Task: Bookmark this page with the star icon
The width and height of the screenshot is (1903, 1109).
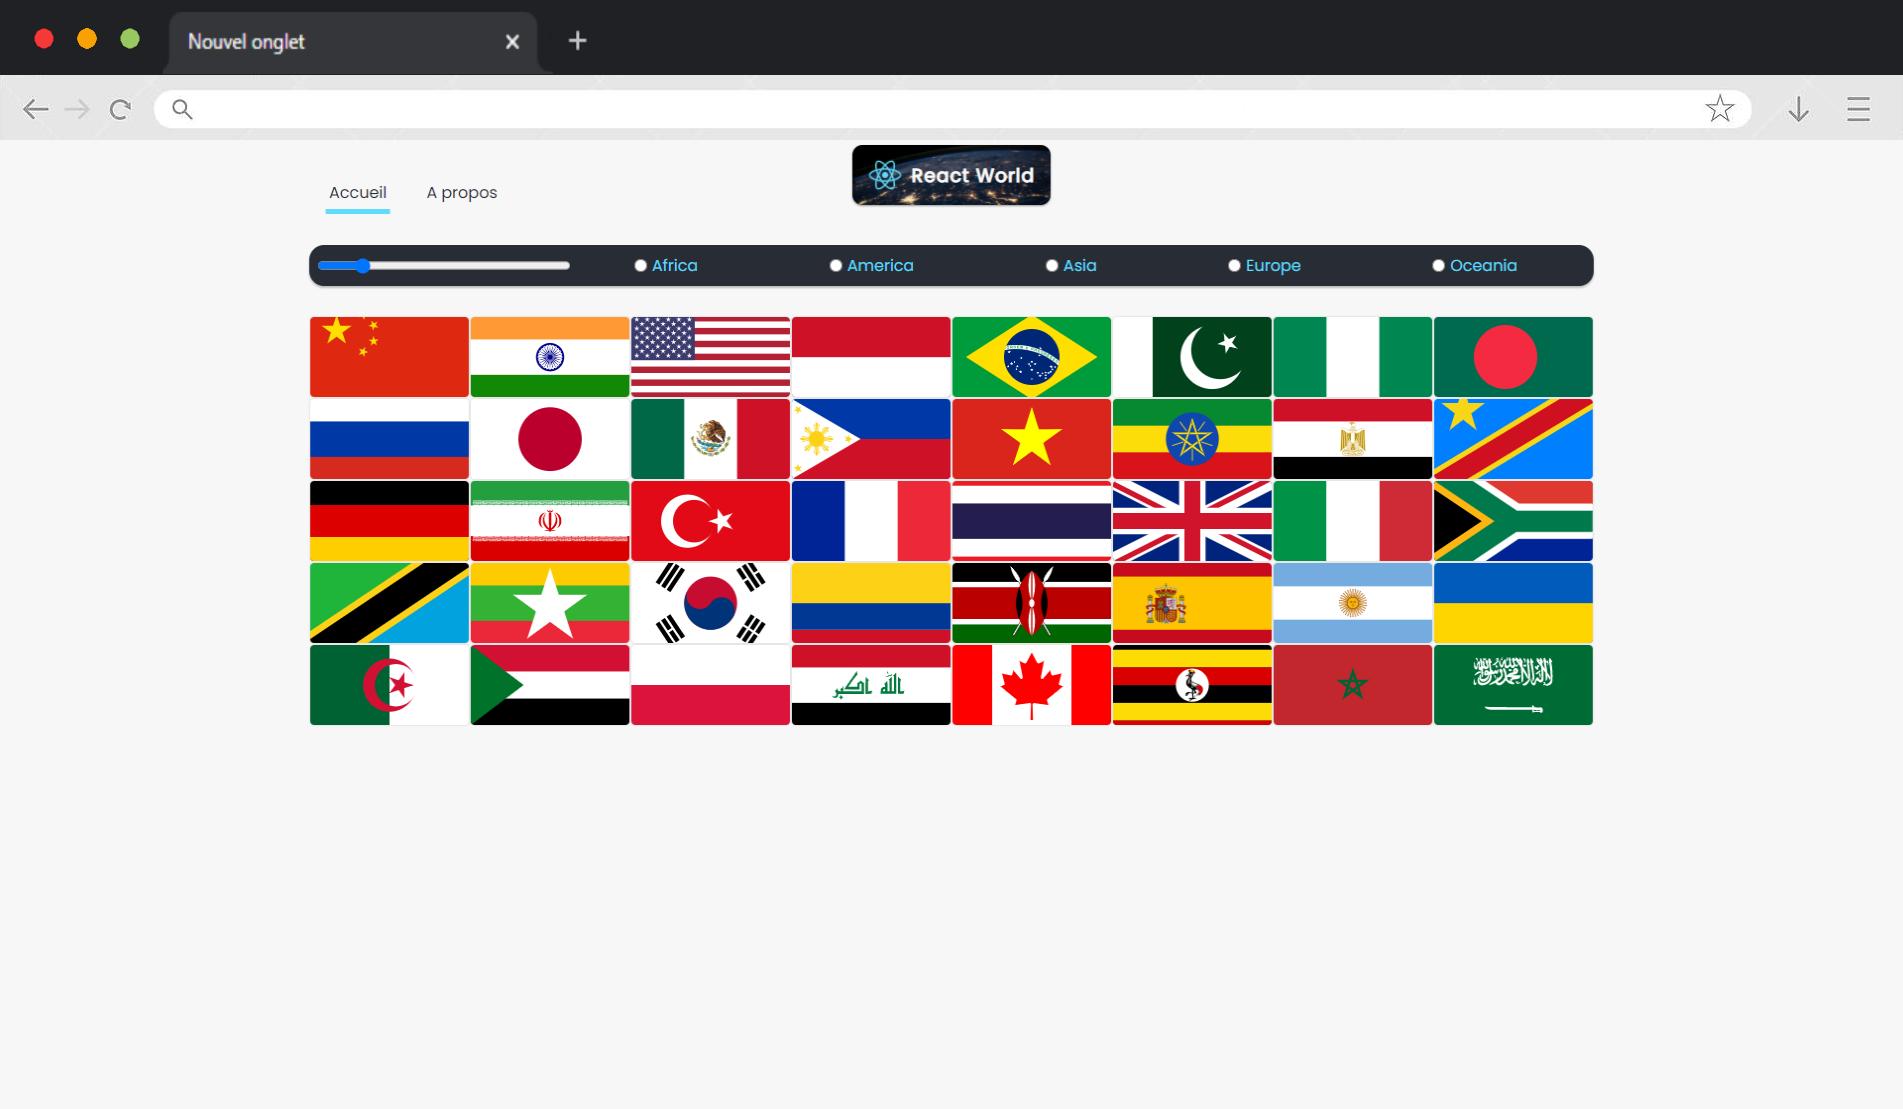Action: 1719,109
